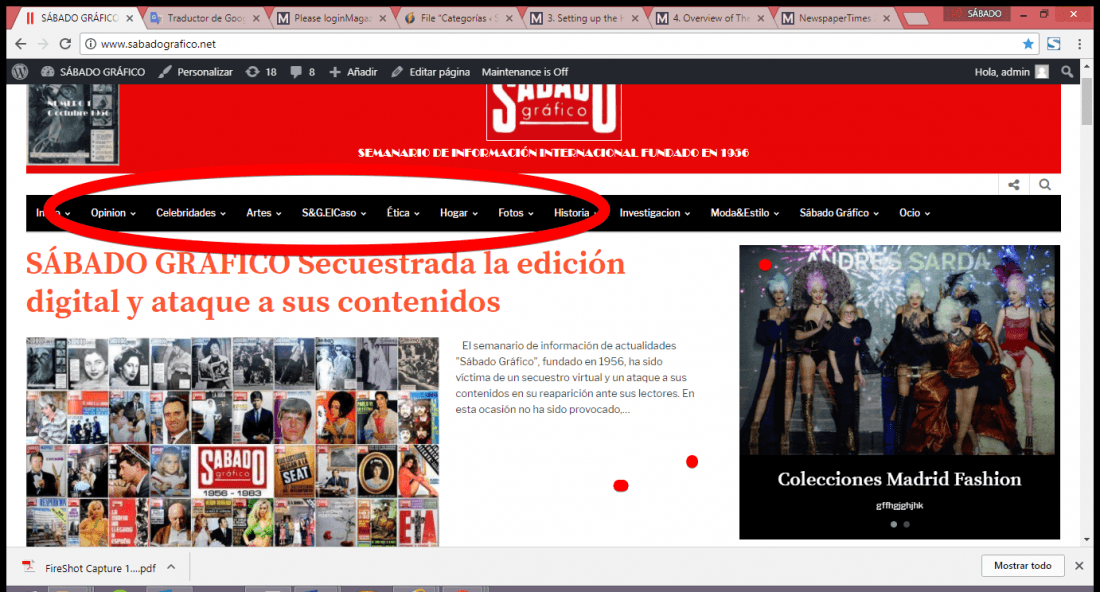Select first slider pagination dot
Screen dimensions: 1100x592
[893, 524]
